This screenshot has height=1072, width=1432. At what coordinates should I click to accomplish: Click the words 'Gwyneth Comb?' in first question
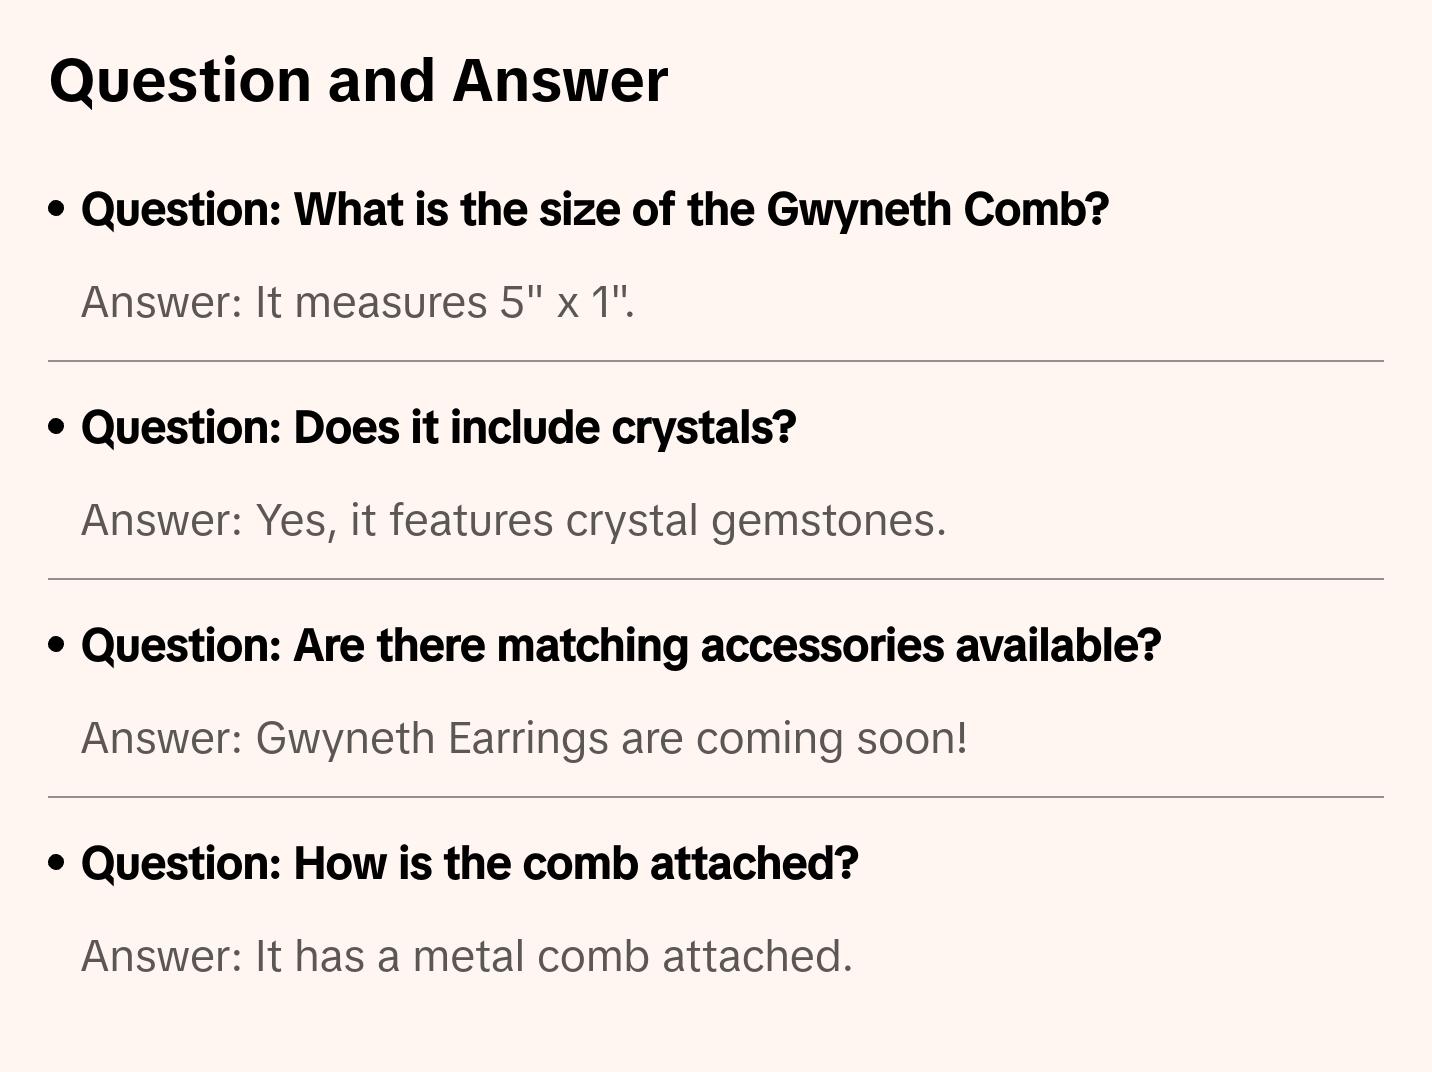(937, 210)
